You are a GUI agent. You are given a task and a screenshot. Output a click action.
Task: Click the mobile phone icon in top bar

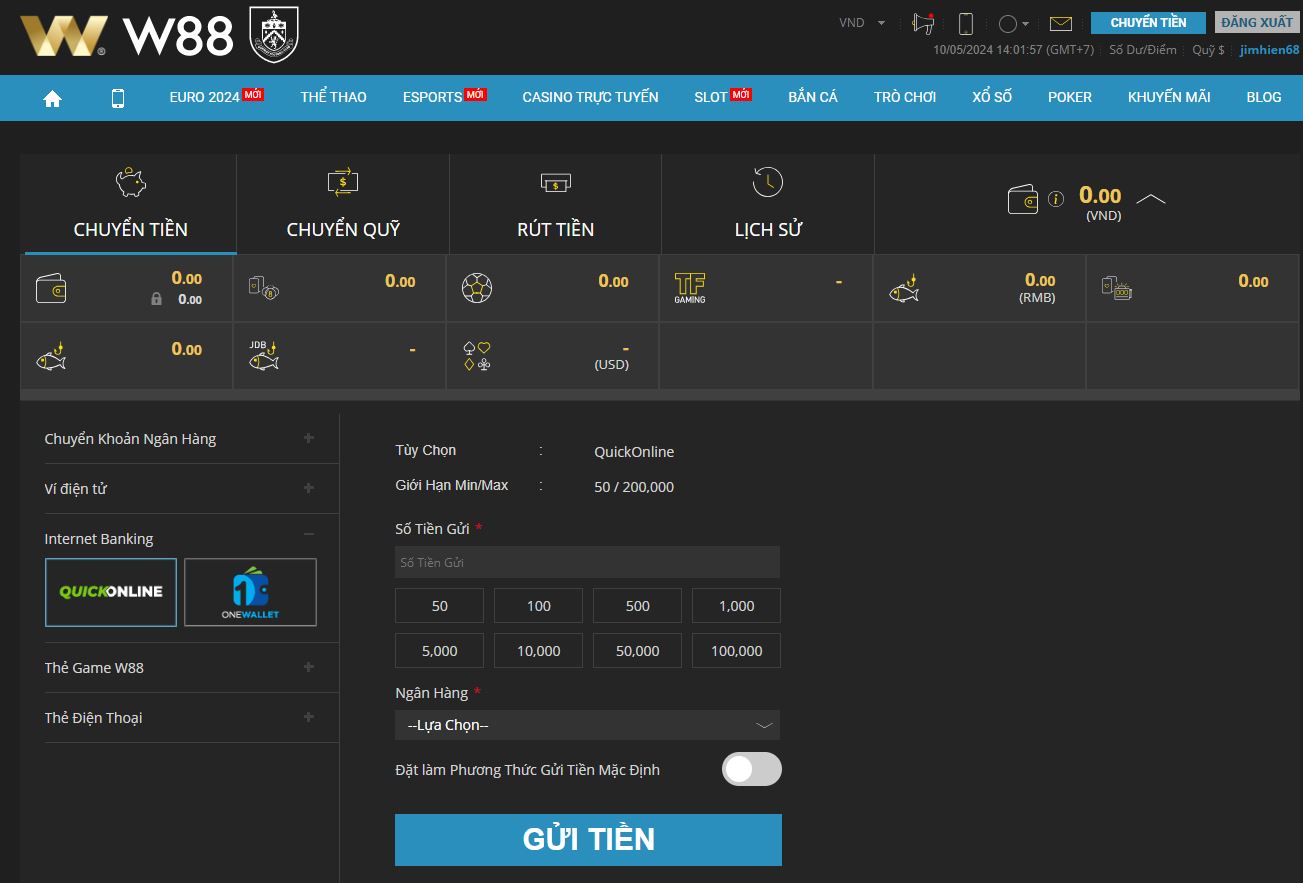966,23
